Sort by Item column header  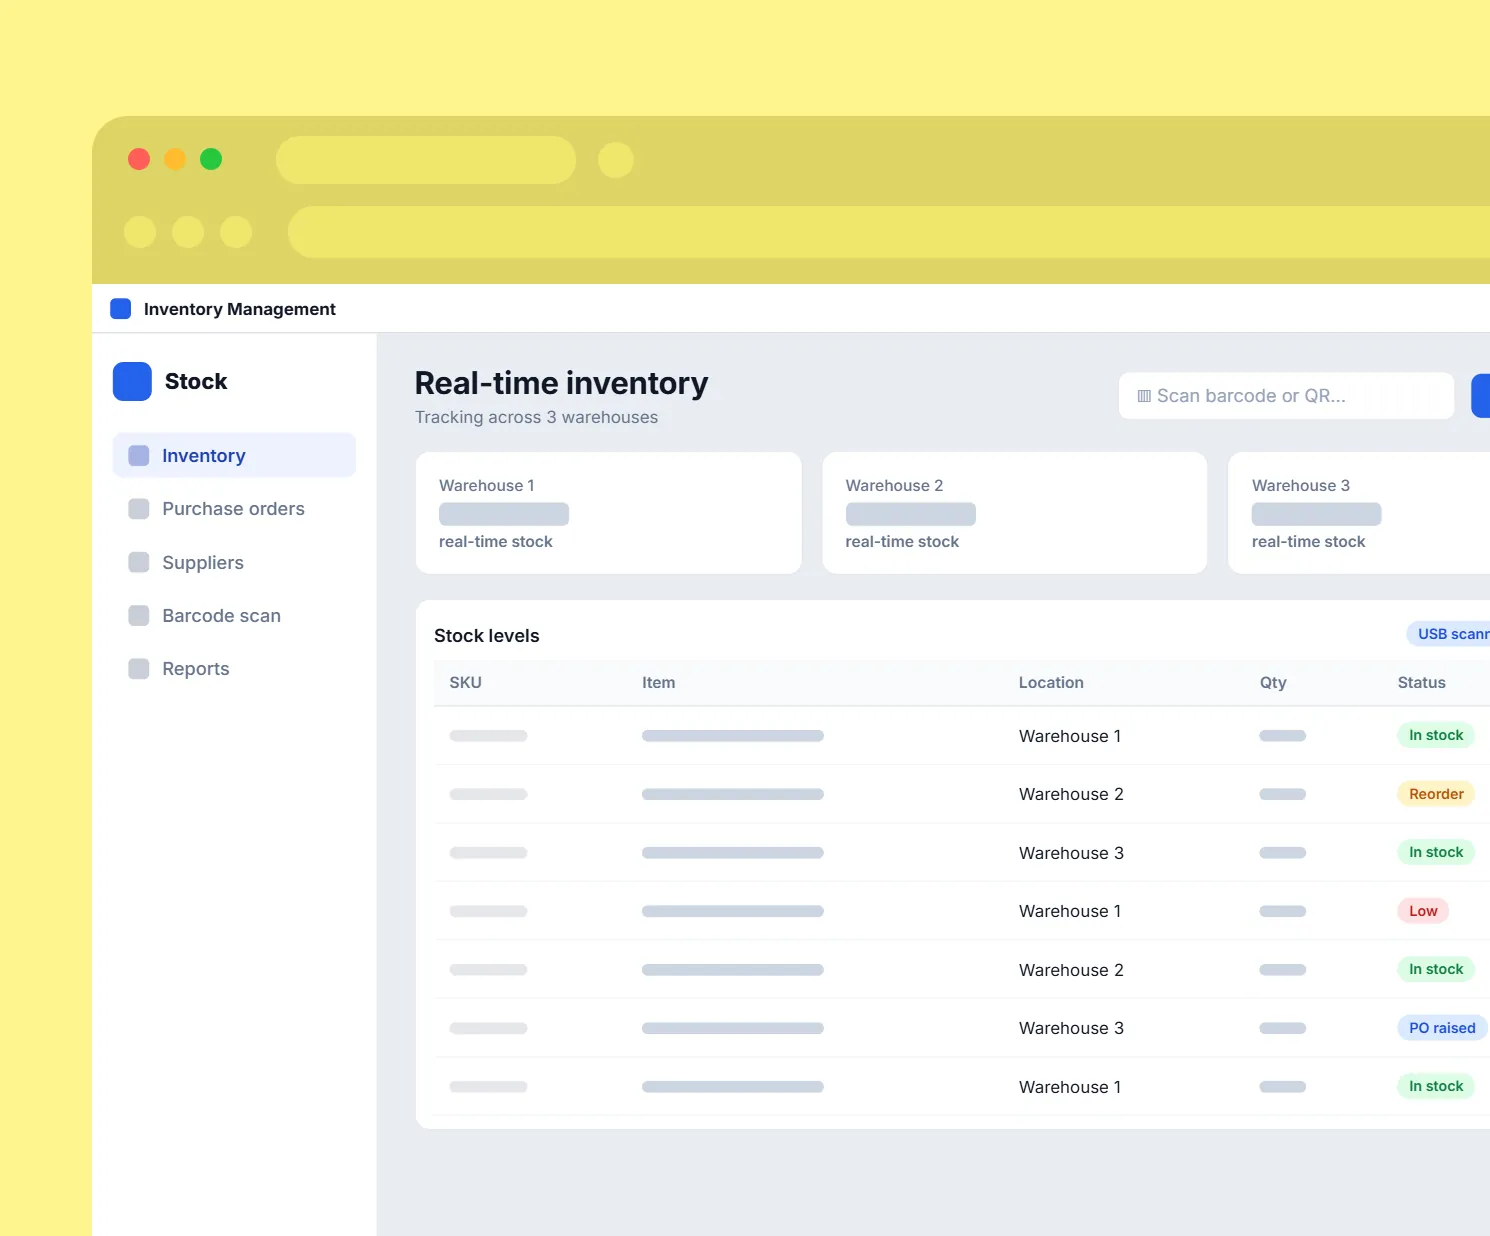(659, 682)
